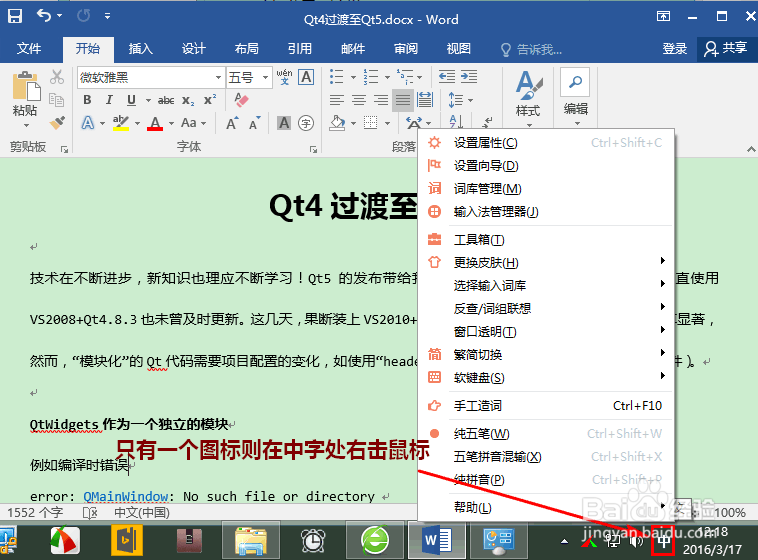Clear all formatting with the eraser icon
This screenshot has width=758, height=560.
pos(241,100)
